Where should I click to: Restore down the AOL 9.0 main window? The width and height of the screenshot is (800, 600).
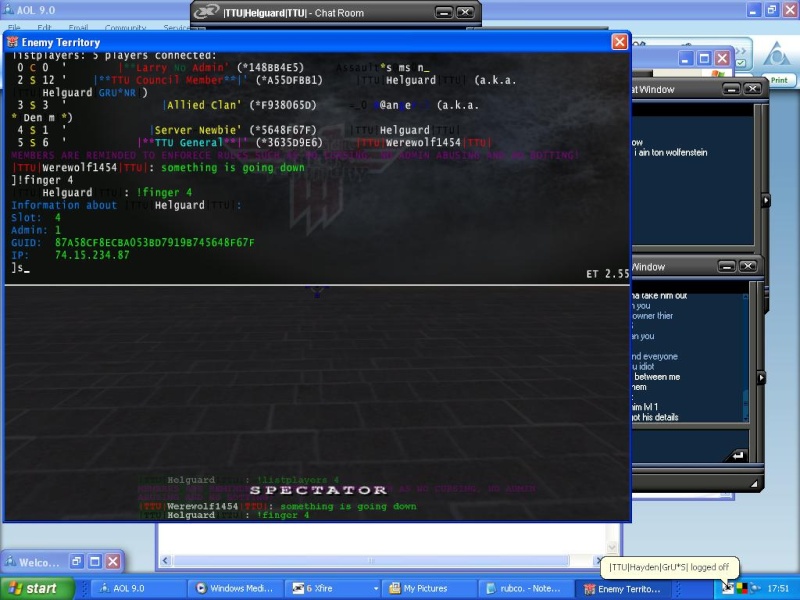(771, 10)
